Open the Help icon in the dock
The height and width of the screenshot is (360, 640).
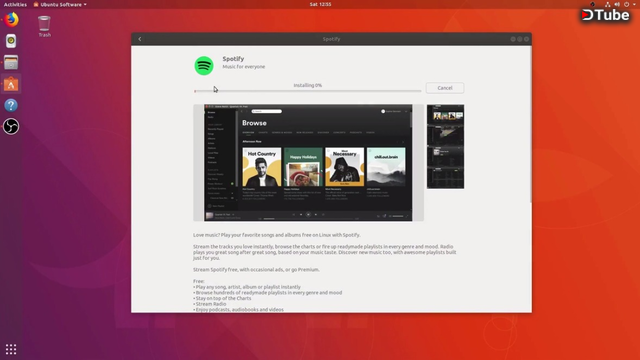pos(11,105)
